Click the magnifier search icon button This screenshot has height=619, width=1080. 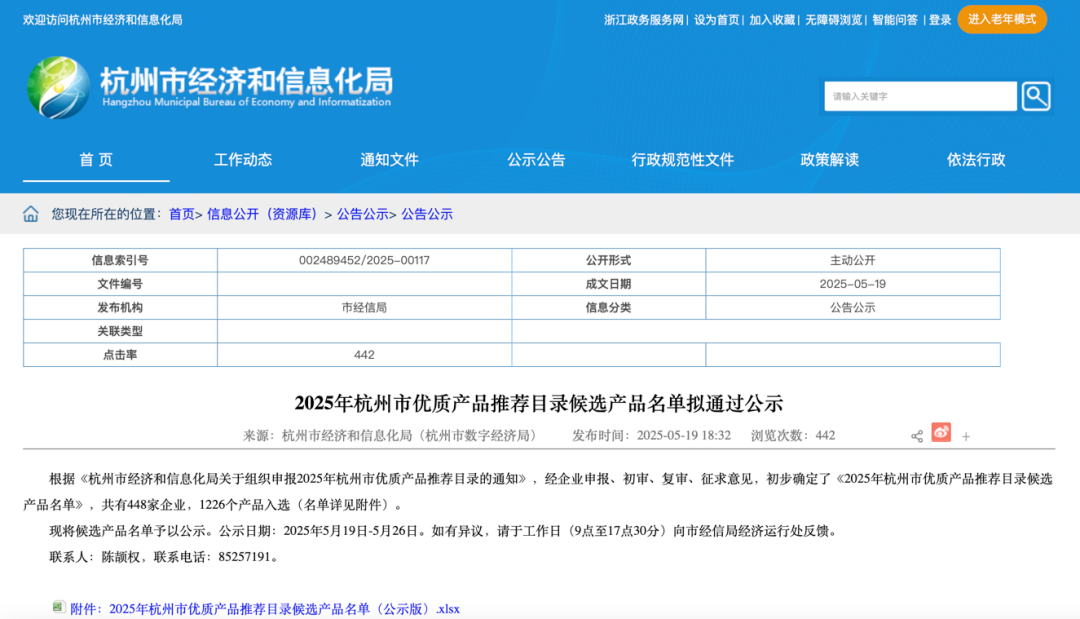[1036, 96]
